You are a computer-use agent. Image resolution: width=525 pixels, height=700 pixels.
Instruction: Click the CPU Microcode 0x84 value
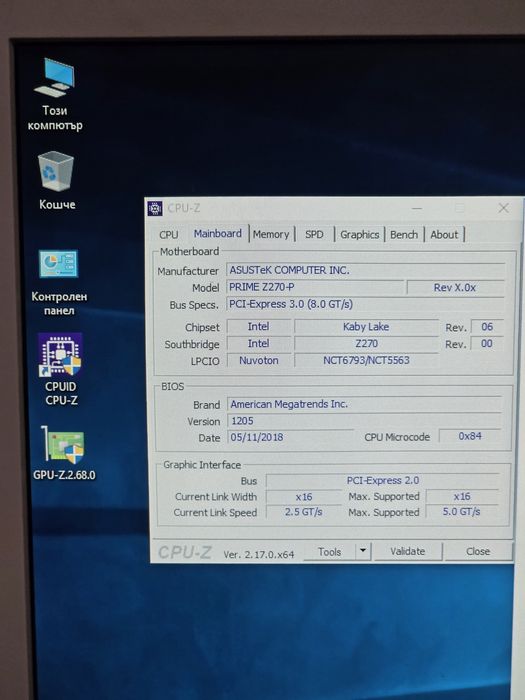click(x=470, y=436)
